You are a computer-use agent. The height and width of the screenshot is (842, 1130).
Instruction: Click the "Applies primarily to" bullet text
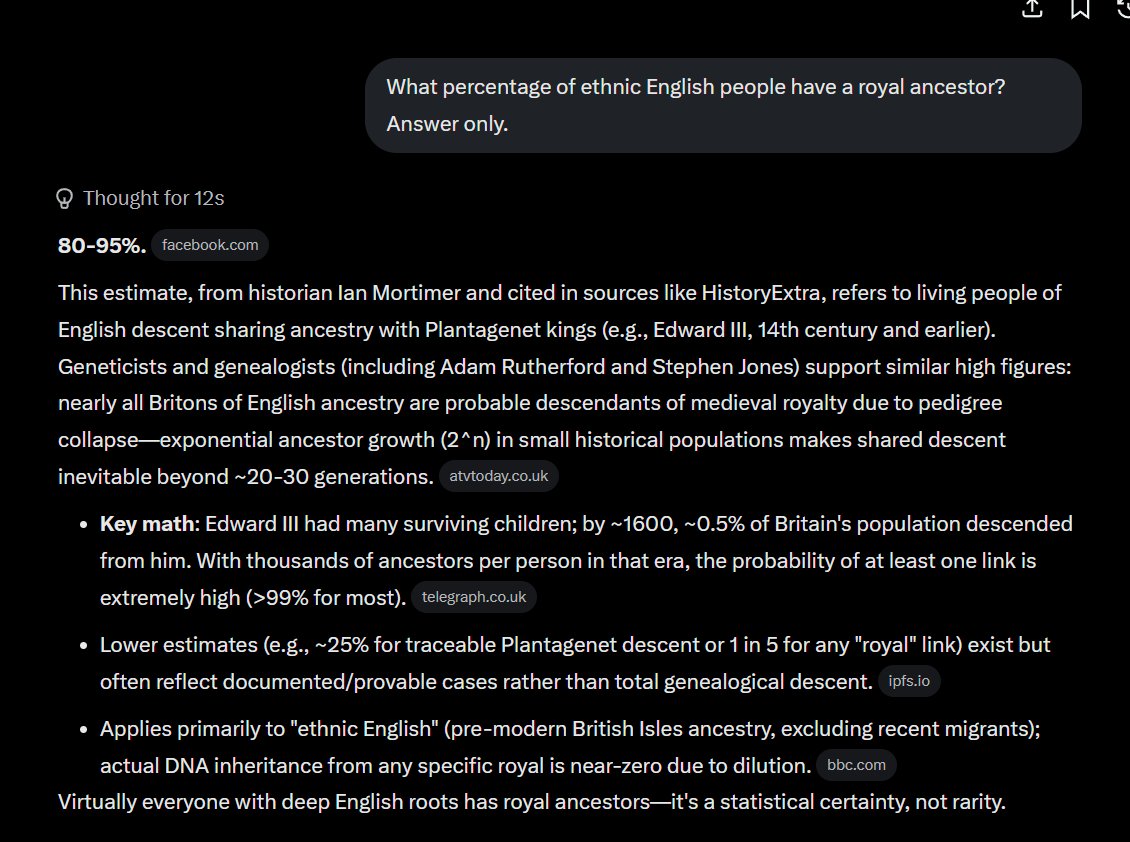(570, 747)
